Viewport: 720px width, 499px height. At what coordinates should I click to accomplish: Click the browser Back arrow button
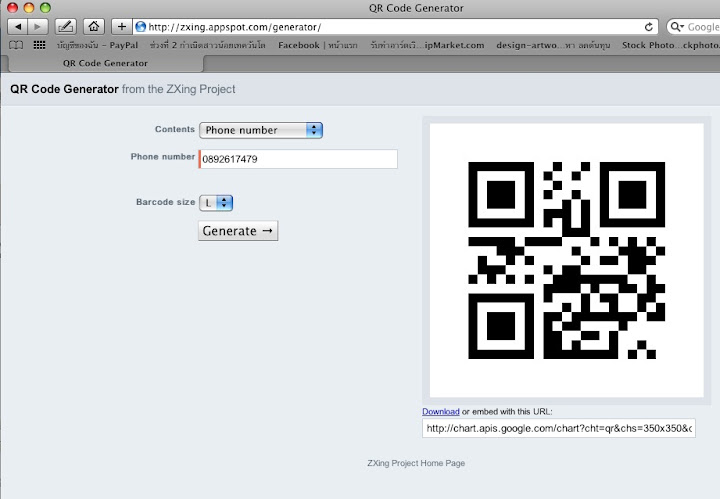(x=18, y=27)
